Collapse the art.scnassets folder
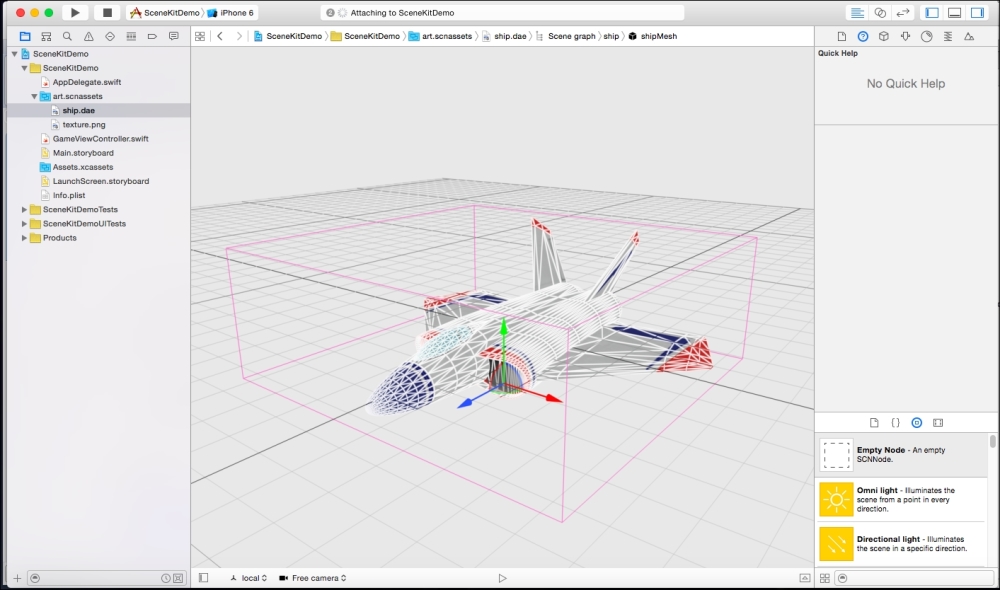The image size is (1000, 590). click(35, 97)
